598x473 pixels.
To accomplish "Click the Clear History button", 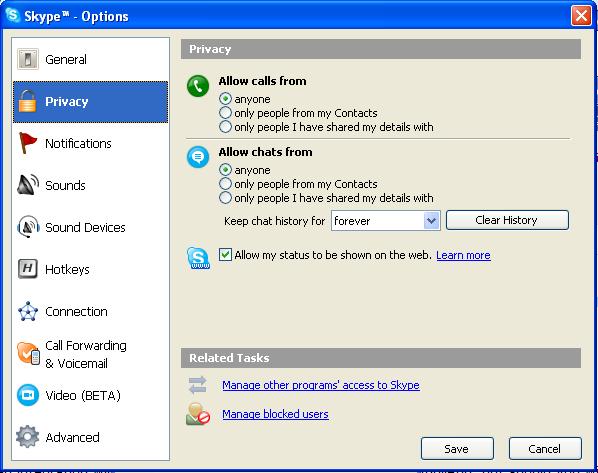I will point(507,220).
